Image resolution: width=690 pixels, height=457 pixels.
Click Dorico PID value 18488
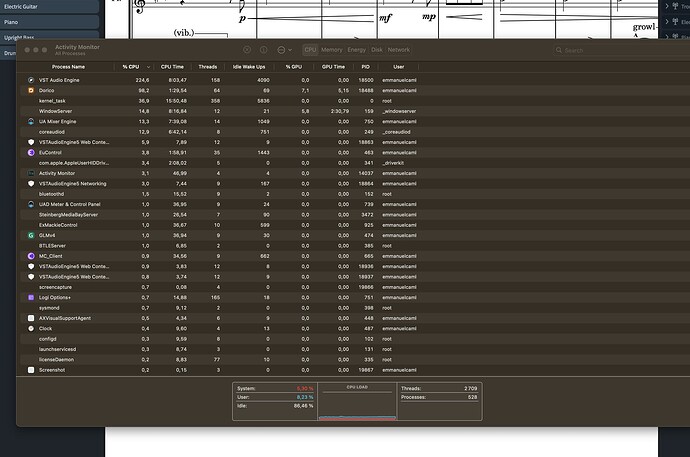pyautogui.click(x=366, y=90)
